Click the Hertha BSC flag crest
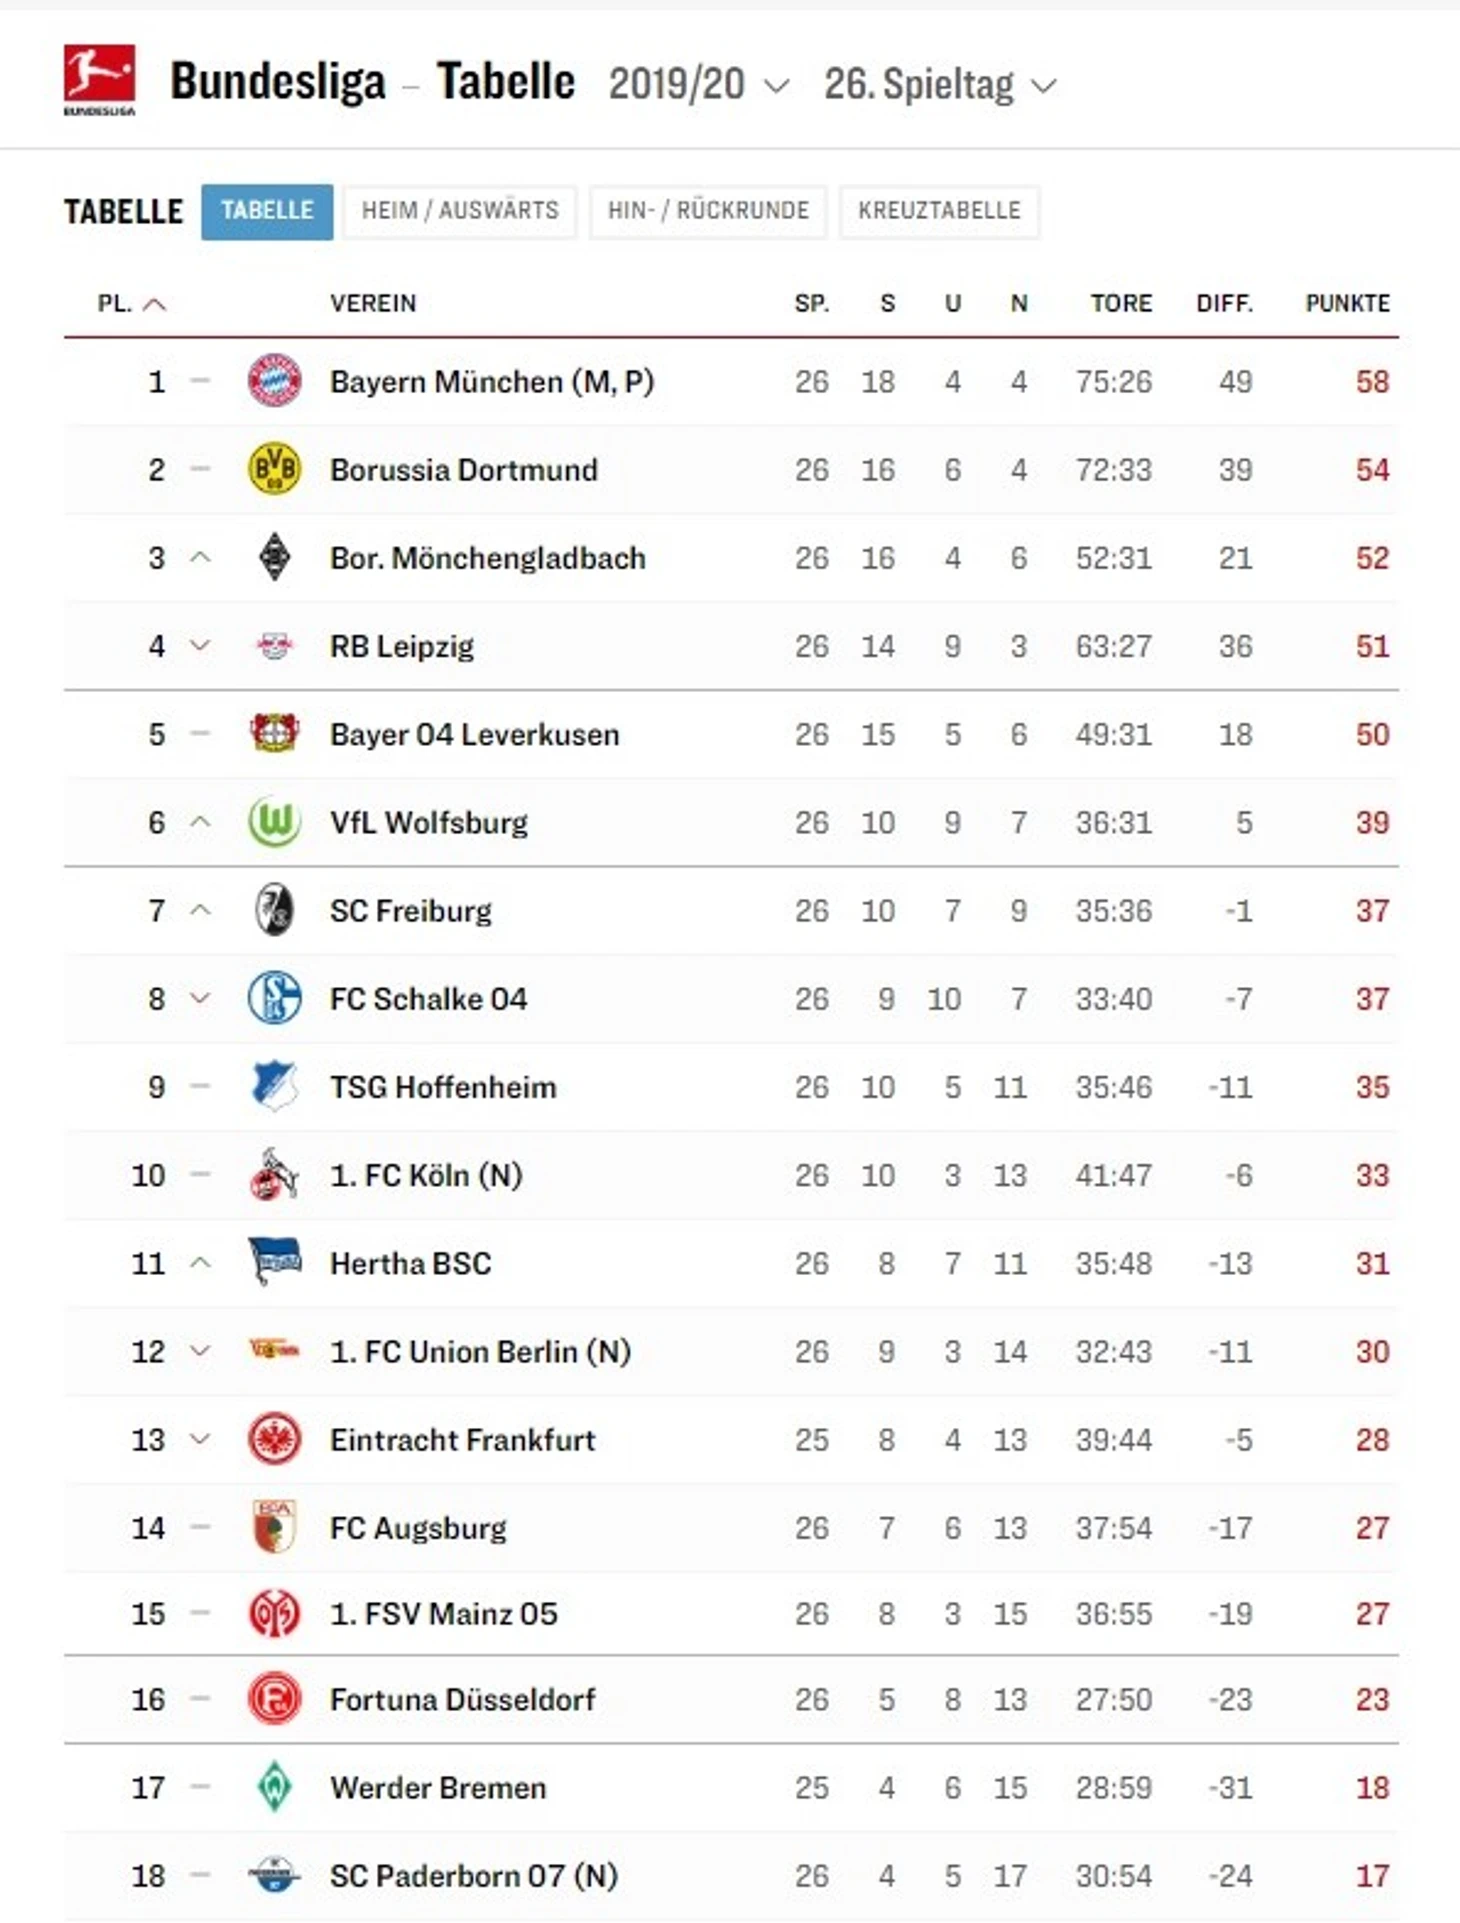Image resolution: width=1460 pixels, height=1923 pixels. click(274, 1262)
